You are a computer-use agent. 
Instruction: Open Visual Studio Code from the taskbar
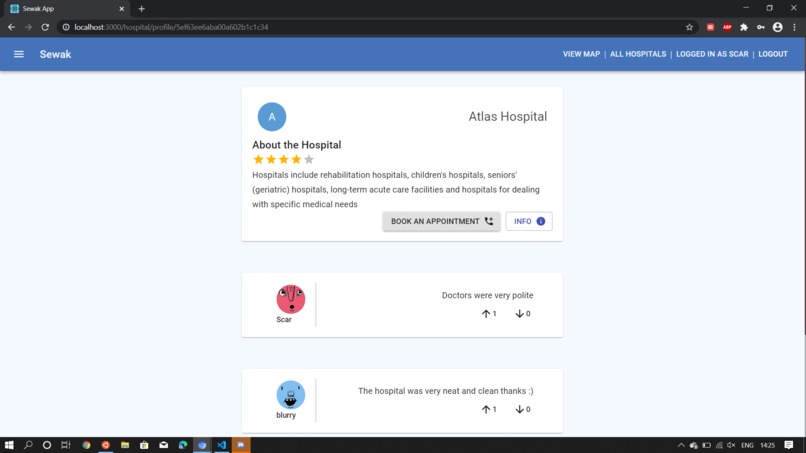pos(222,445)
